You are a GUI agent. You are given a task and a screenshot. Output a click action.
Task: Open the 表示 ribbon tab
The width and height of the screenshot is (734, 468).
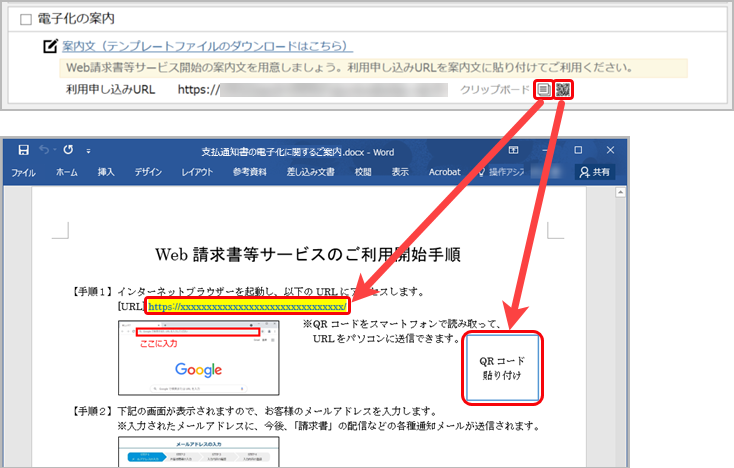(x=400, y=172)
